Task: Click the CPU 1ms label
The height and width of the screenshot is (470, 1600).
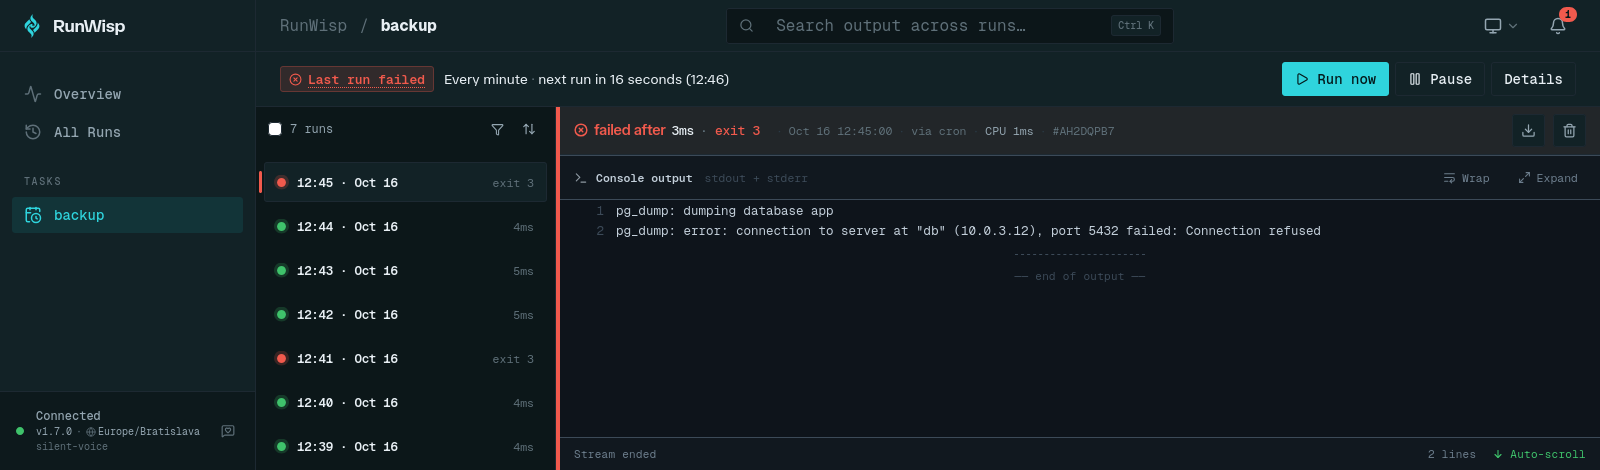Action: (x=1009, y=131)
